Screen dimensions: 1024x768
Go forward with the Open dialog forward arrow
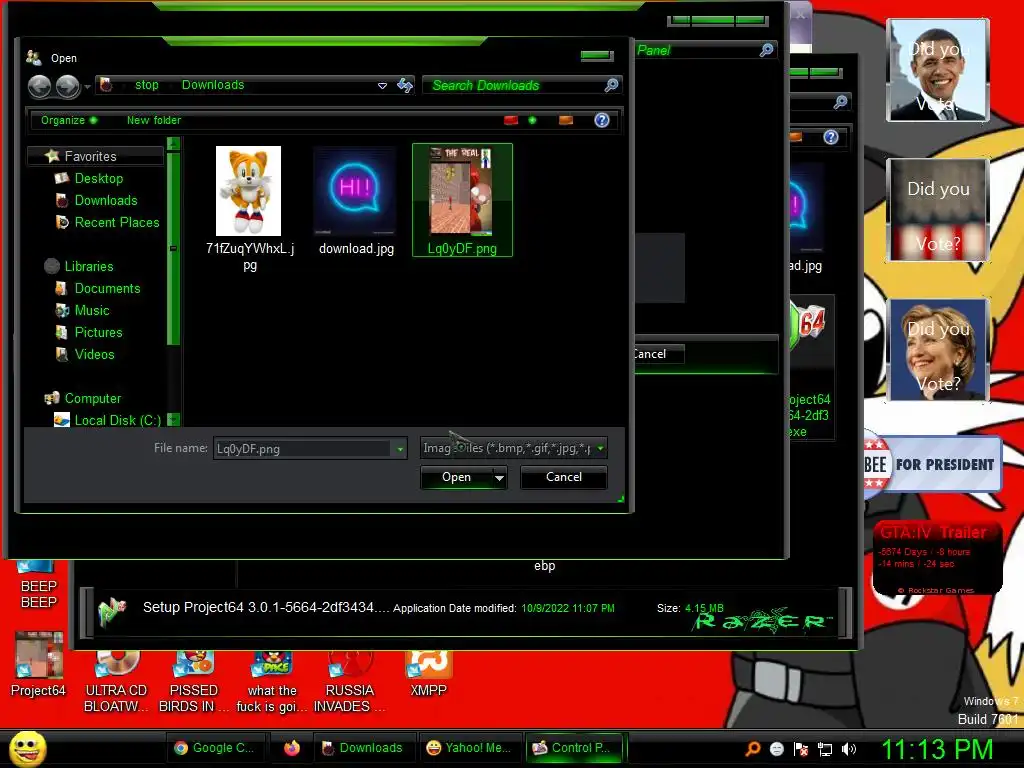[67, 86]
